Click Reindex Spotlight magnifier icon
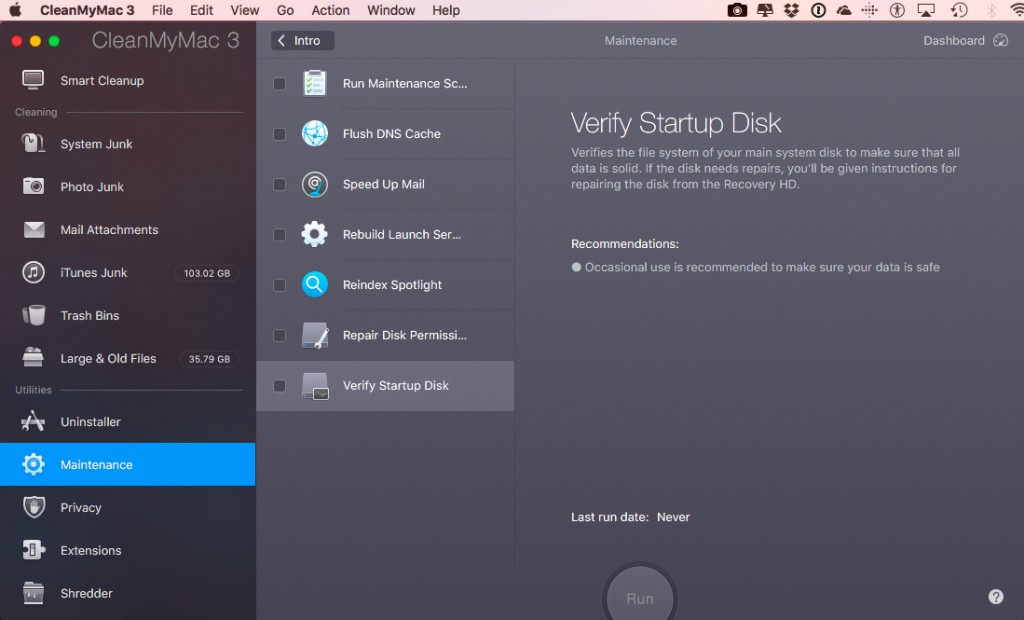Screen dimensions: 1024x620 click(315, 285)
